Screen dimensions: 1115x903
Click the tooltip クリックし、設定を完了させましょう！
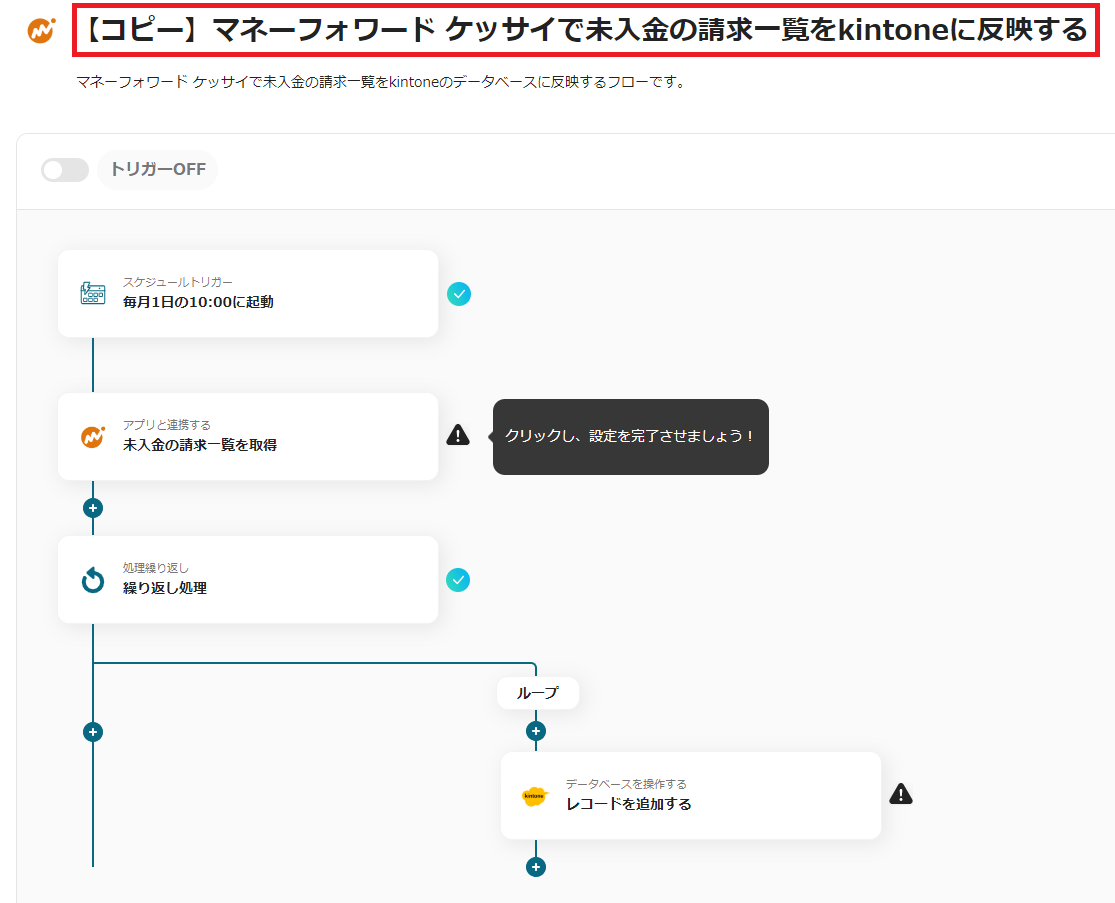click(631, 437)
